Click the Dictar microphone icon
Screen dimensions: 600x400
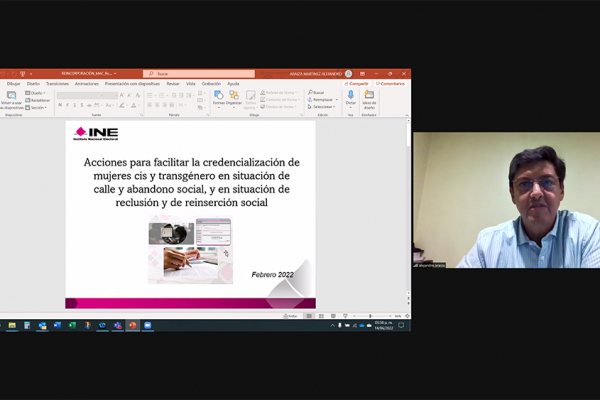[x=351, y=95]
